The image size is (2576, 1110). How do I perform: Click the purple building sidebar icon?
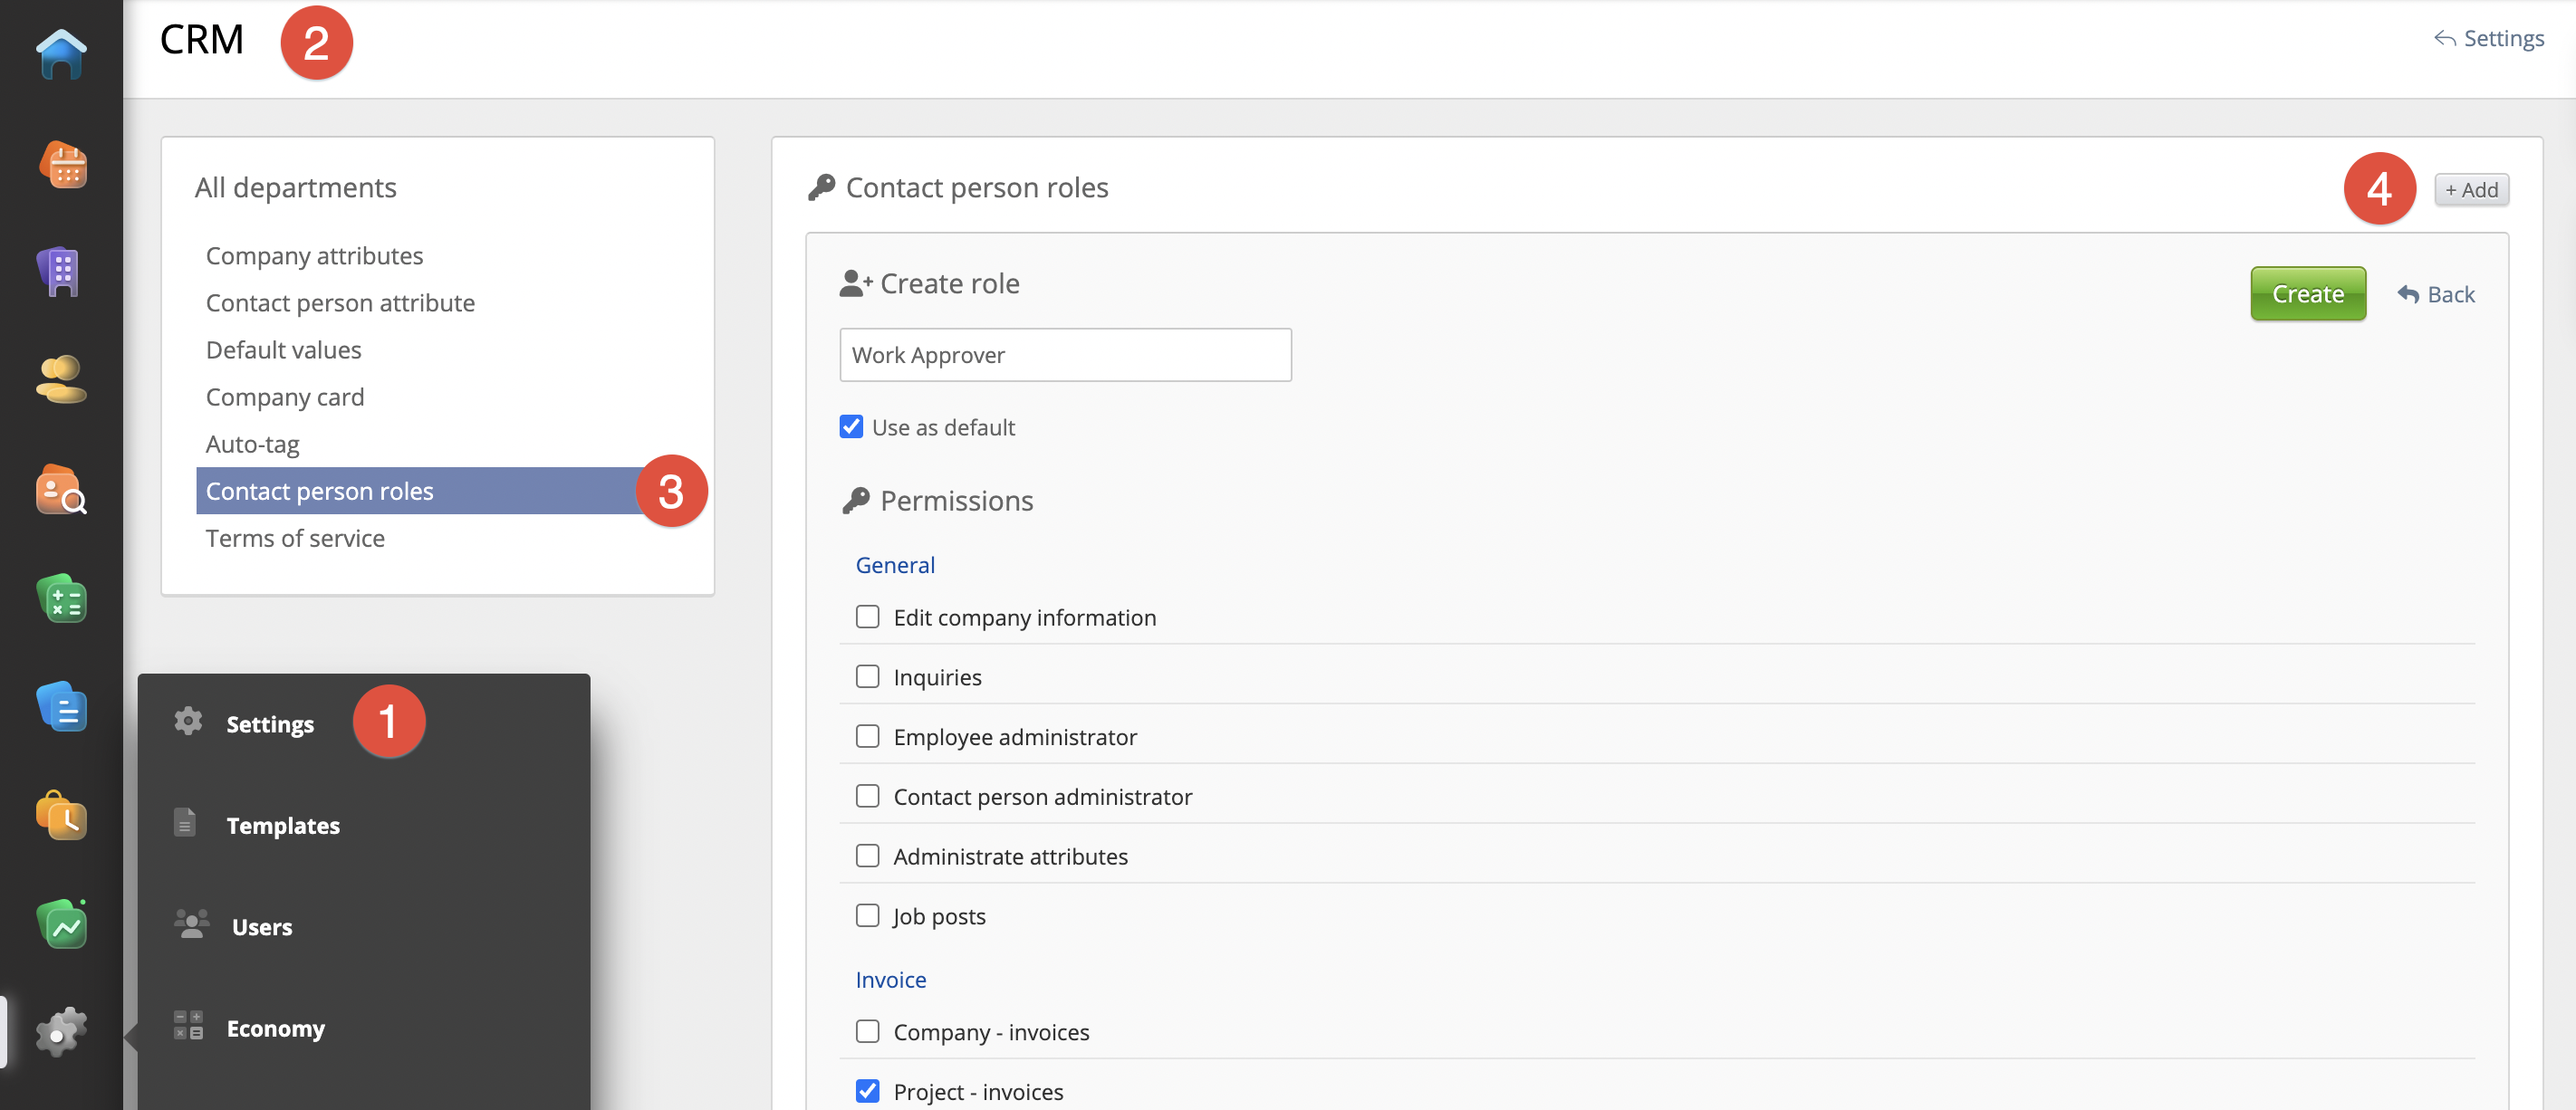point(60,271)
